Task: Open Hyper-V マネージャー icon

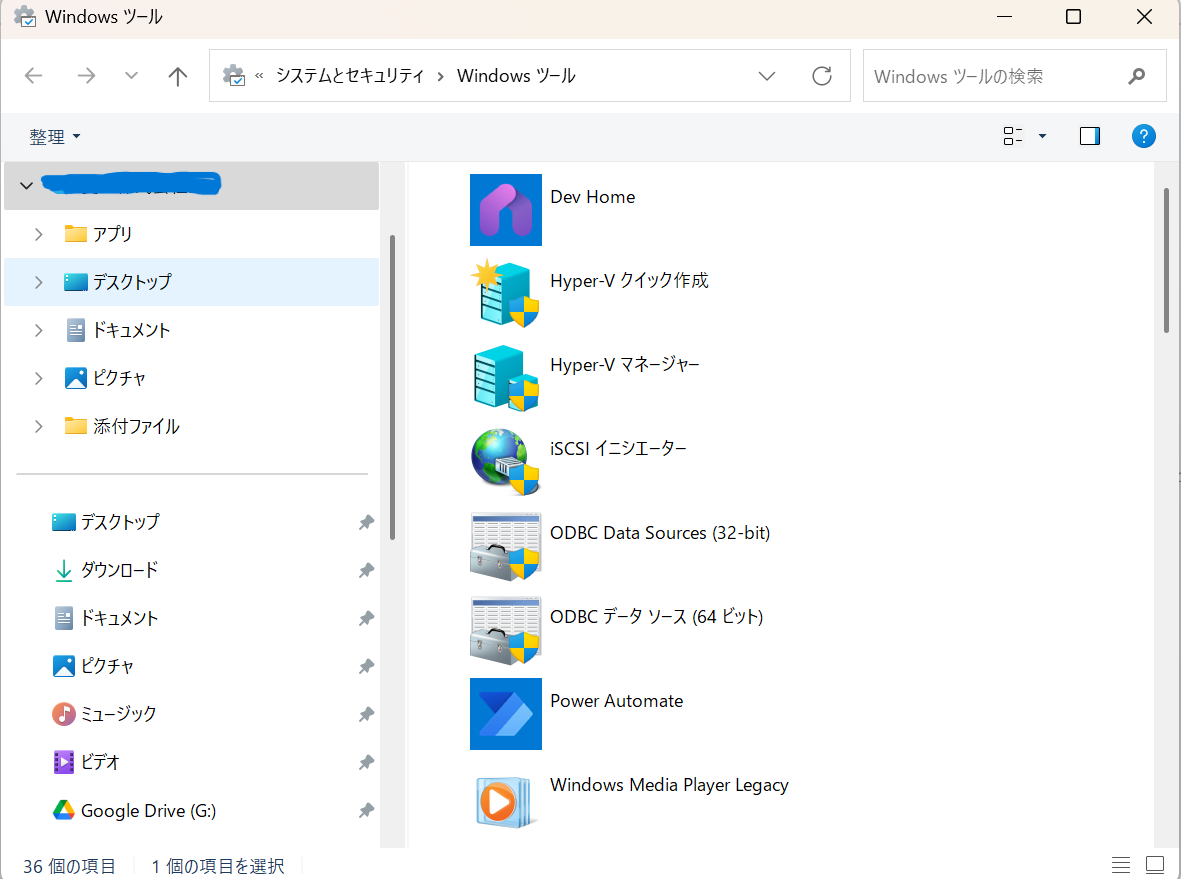Action: pyautogui.click(x=505, y=378)
